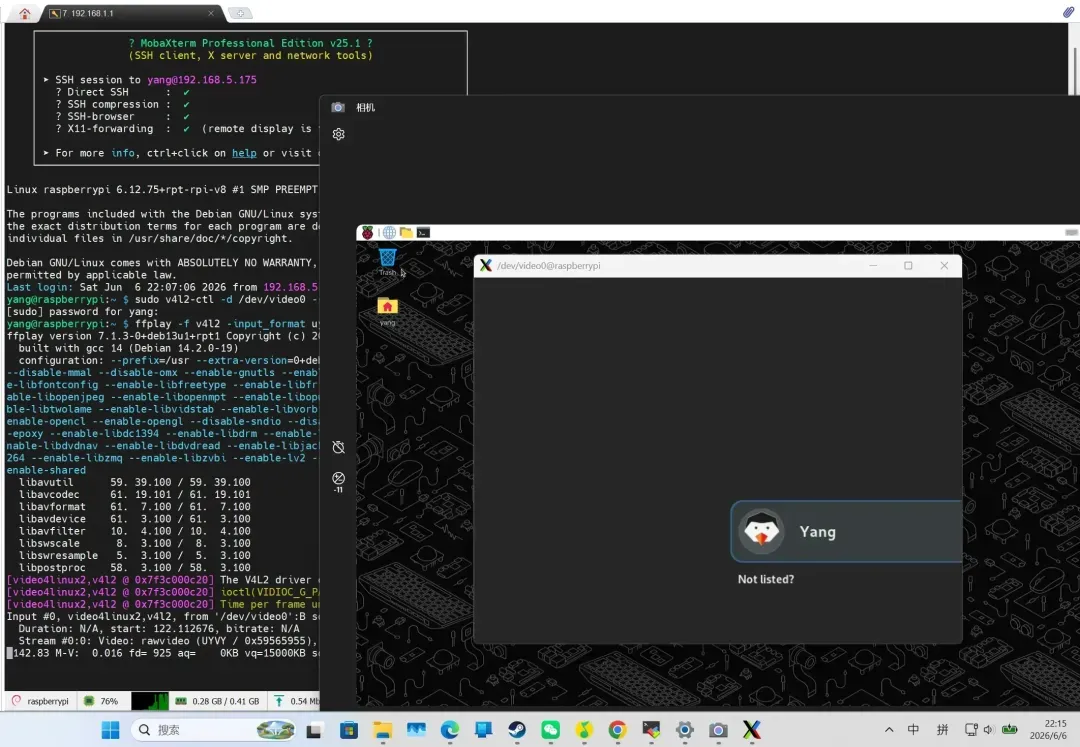Click the 搜索 taskbar search box
The width and height of the screenshot is (1080, 747).
click(215, 730)
